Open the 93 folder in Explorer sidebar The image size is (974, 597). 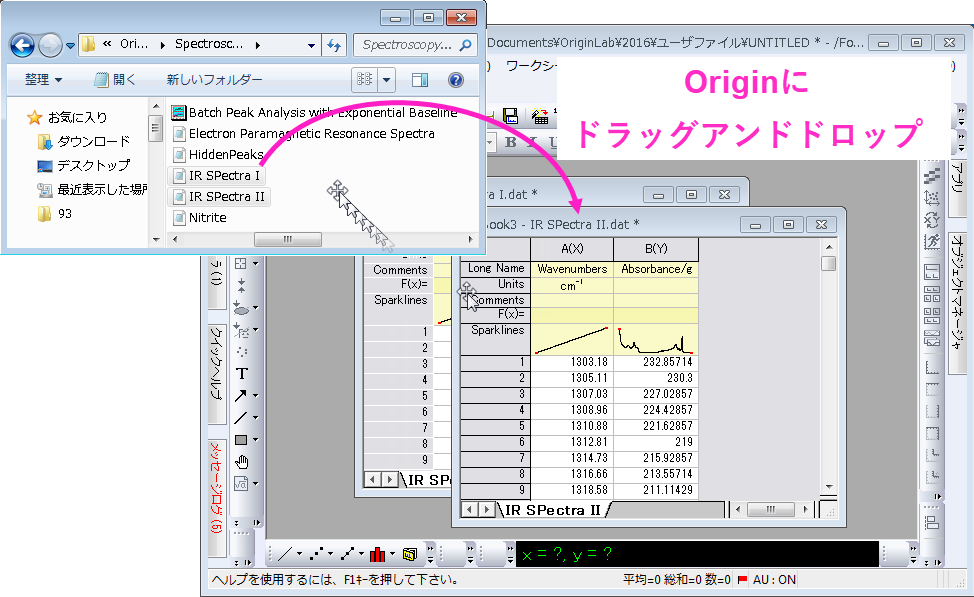coord(55,214)
